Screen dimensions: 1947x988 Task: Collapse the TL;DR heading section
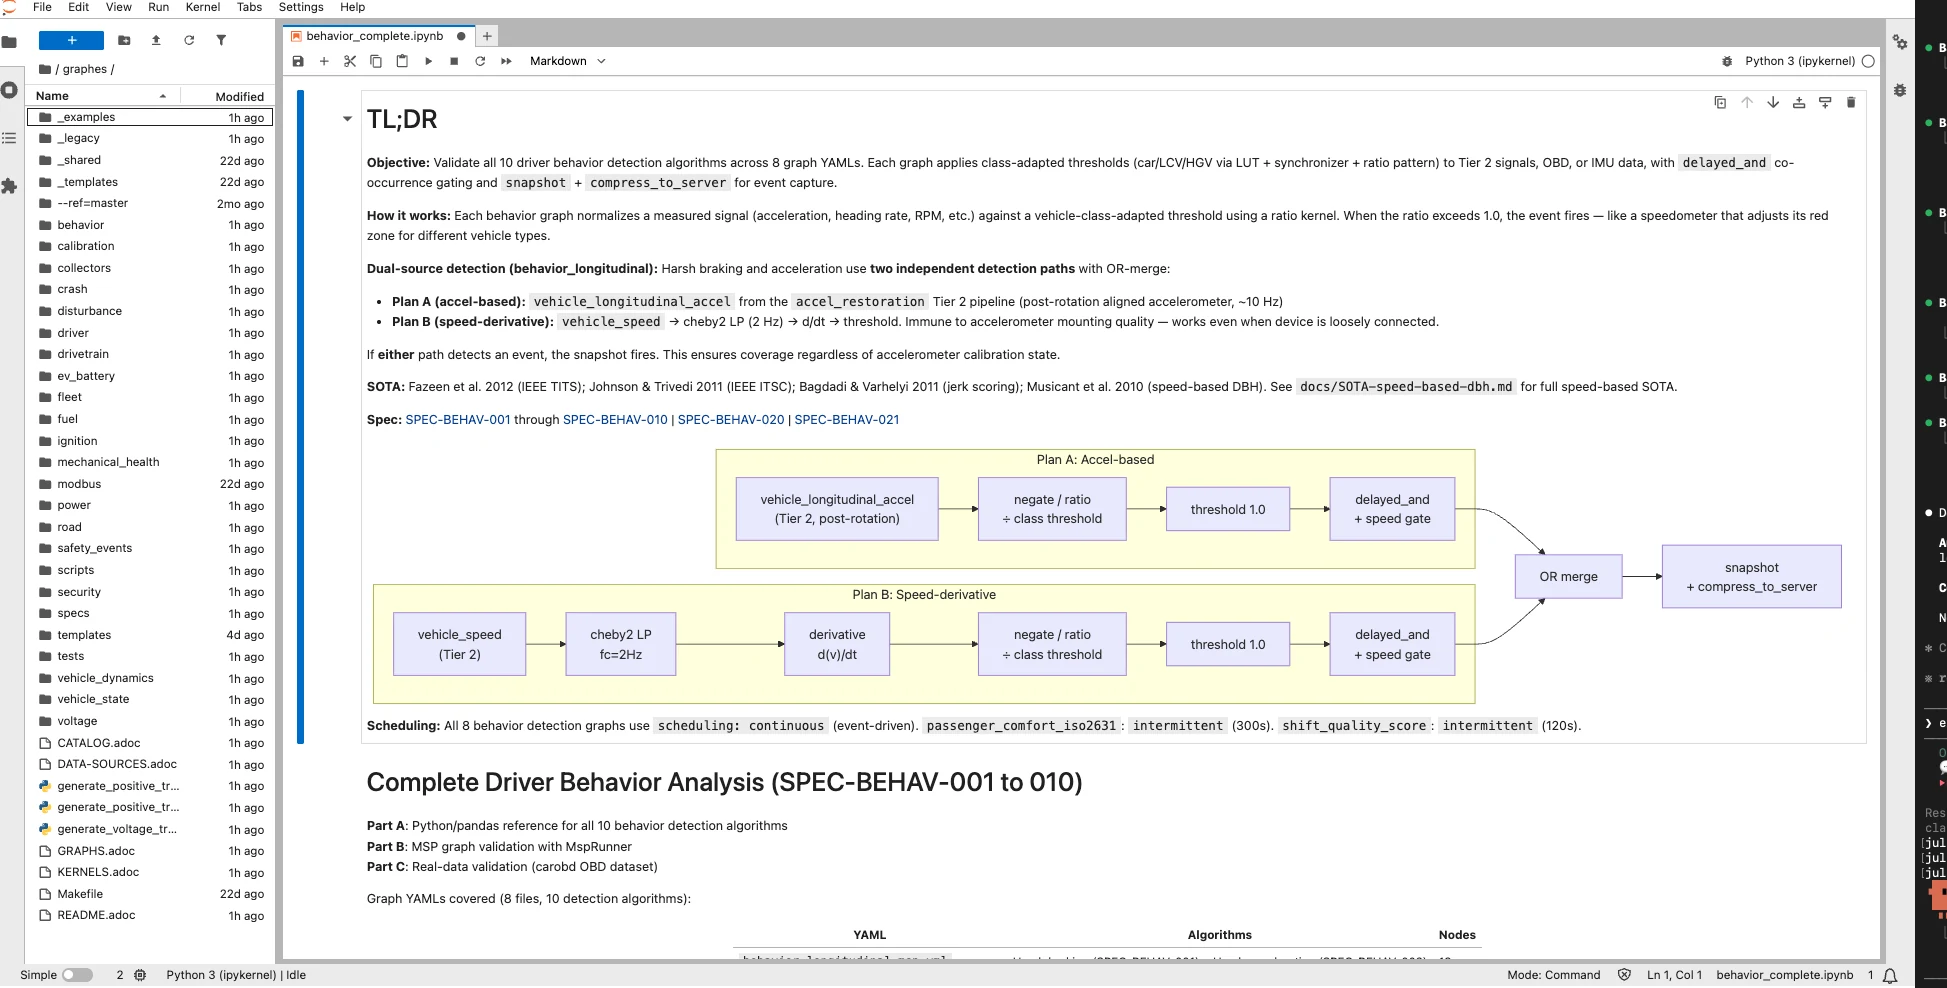[x=347, y=119]
